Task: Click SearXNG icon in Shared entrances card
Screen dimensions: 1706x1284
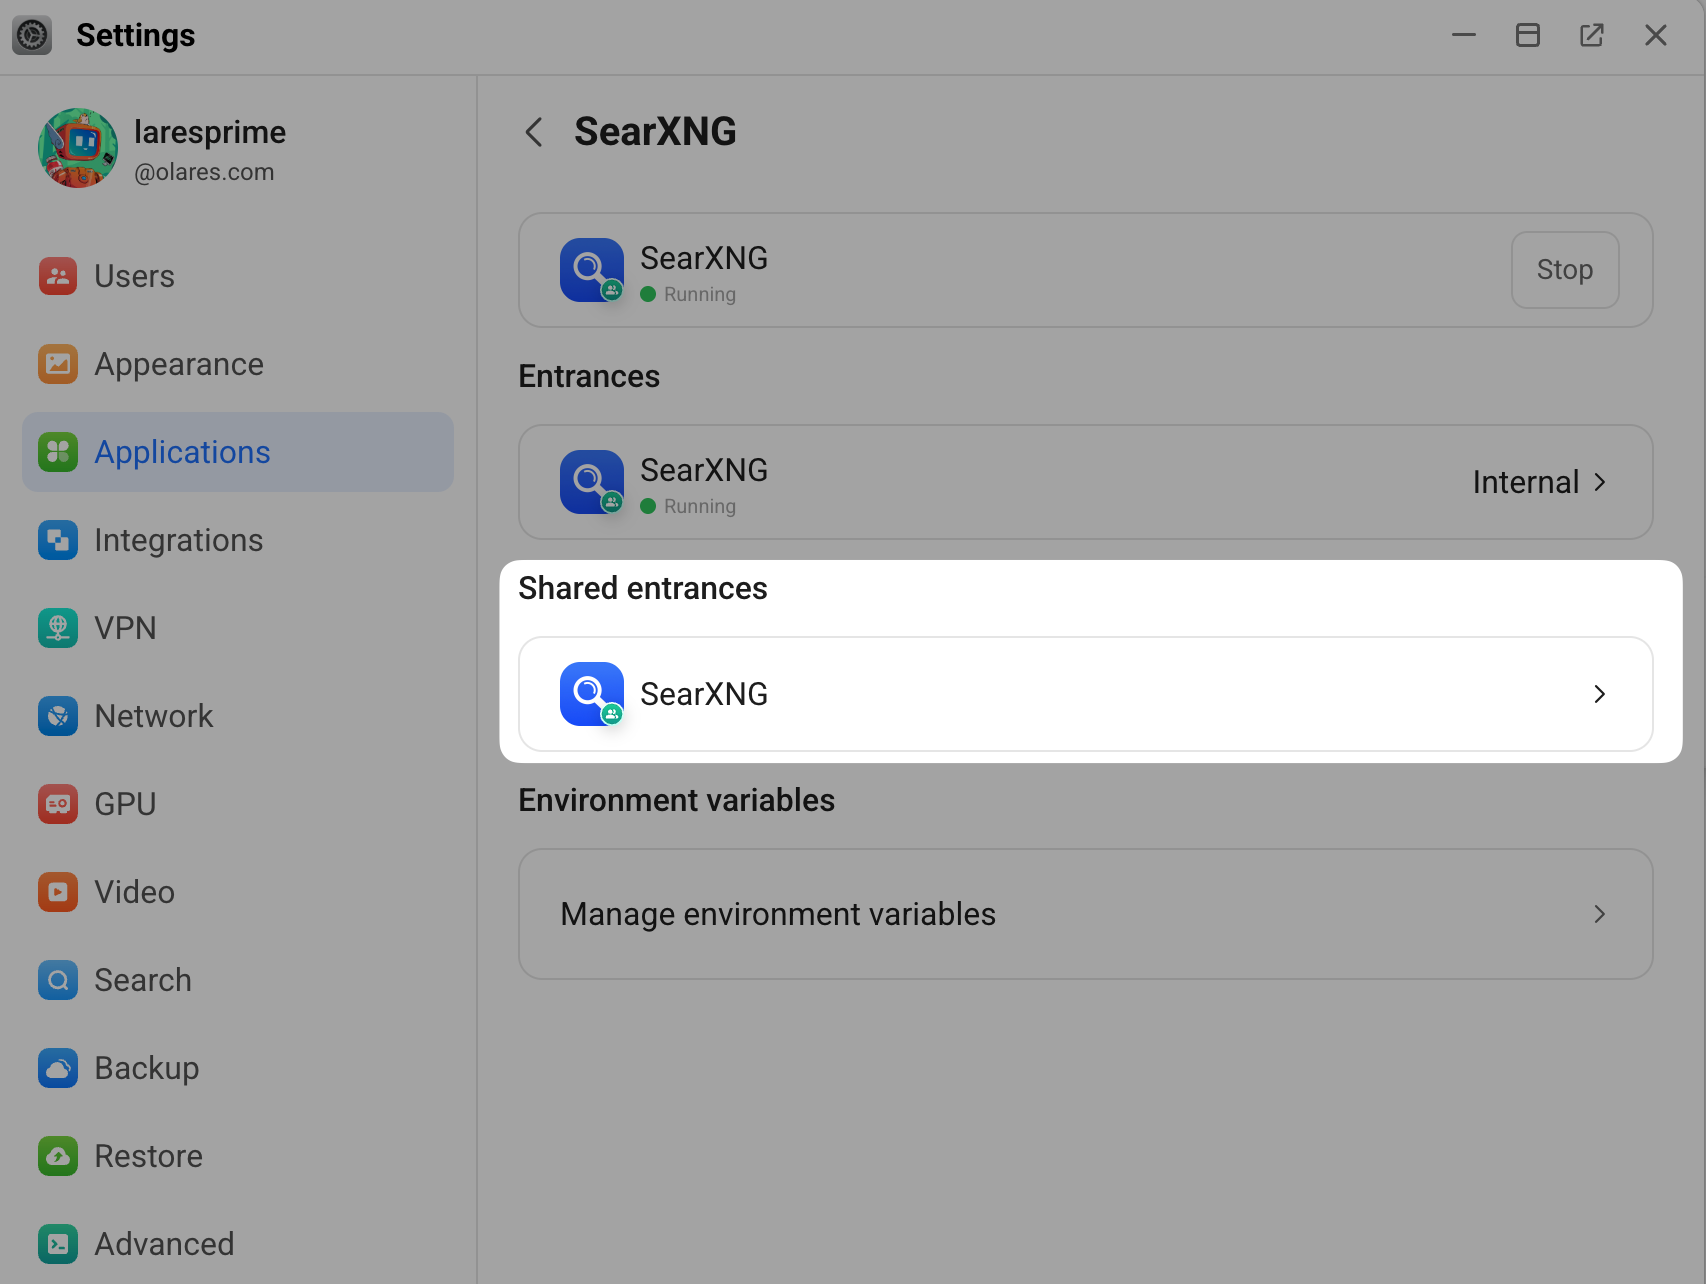Action: click(592, 694)
